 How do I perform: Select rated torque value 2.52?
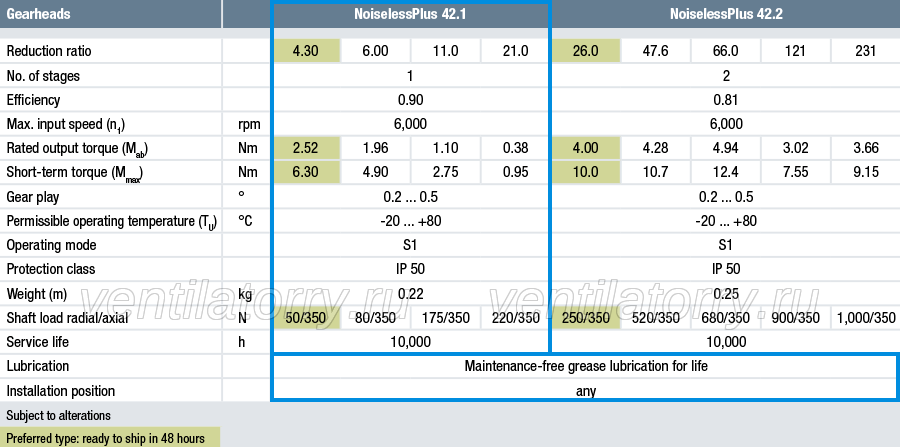[305, 148]
